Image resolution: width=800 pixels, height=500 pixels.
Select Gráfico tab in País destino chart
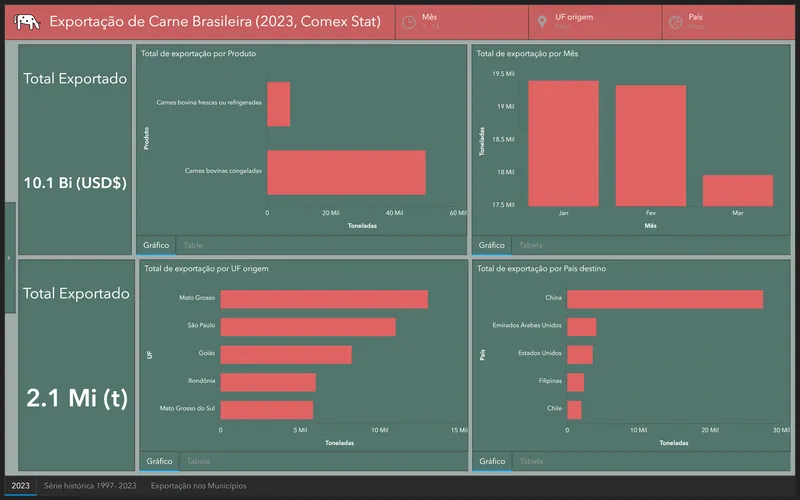click(492, 461)
